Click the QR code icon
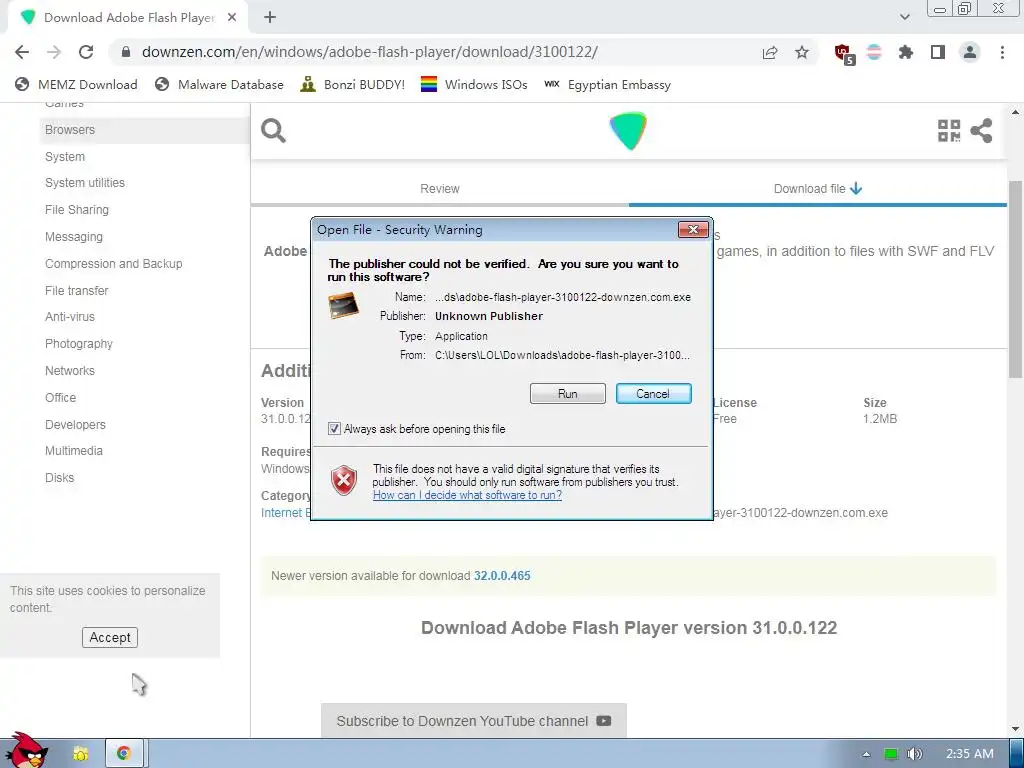1024x768 pixels. (949, 131)
